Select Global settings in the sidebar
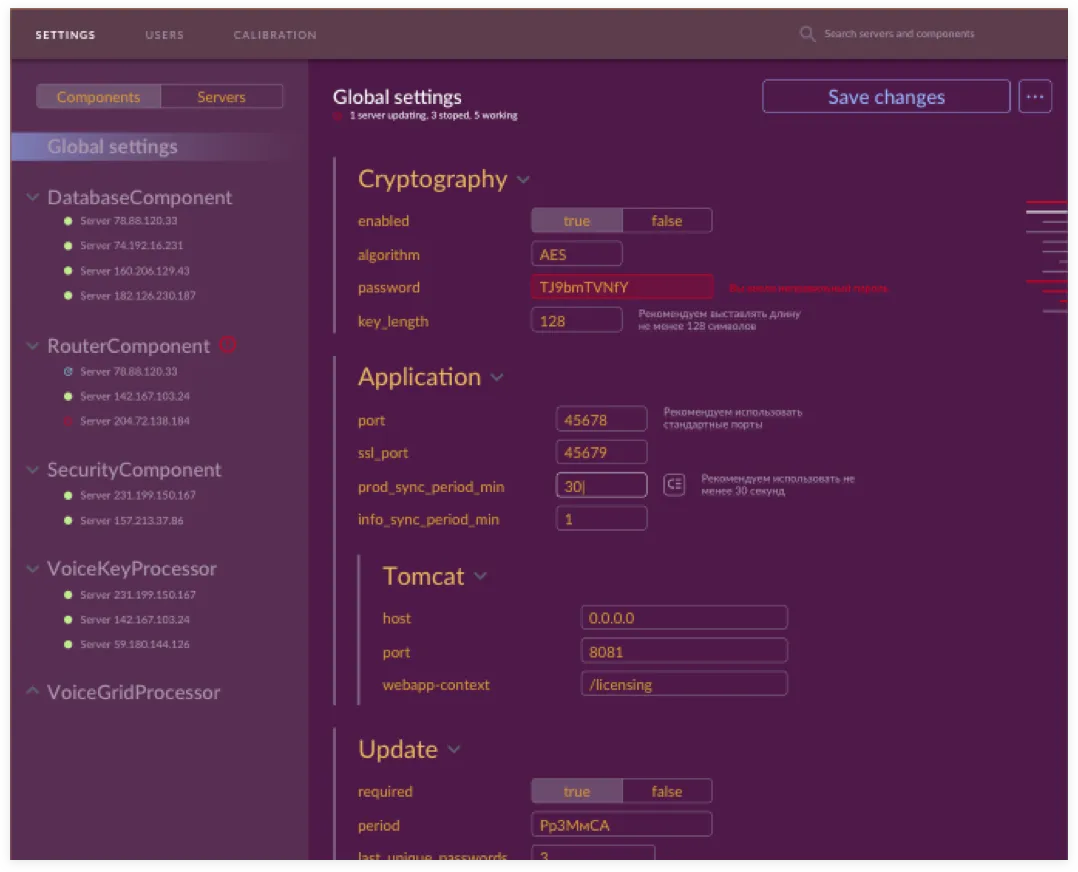This screenshot has width=1078, height=872. click(112, 147)
